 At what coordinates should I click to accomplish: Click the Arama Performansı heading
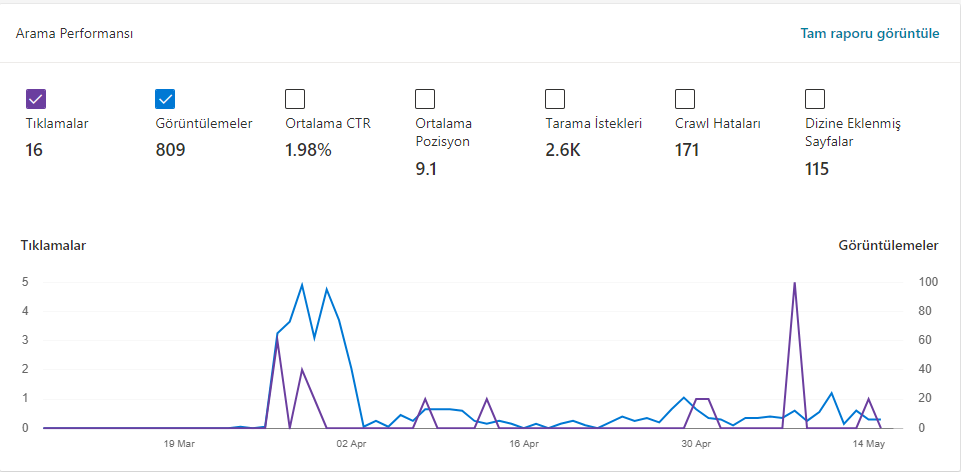pos(75,34)
